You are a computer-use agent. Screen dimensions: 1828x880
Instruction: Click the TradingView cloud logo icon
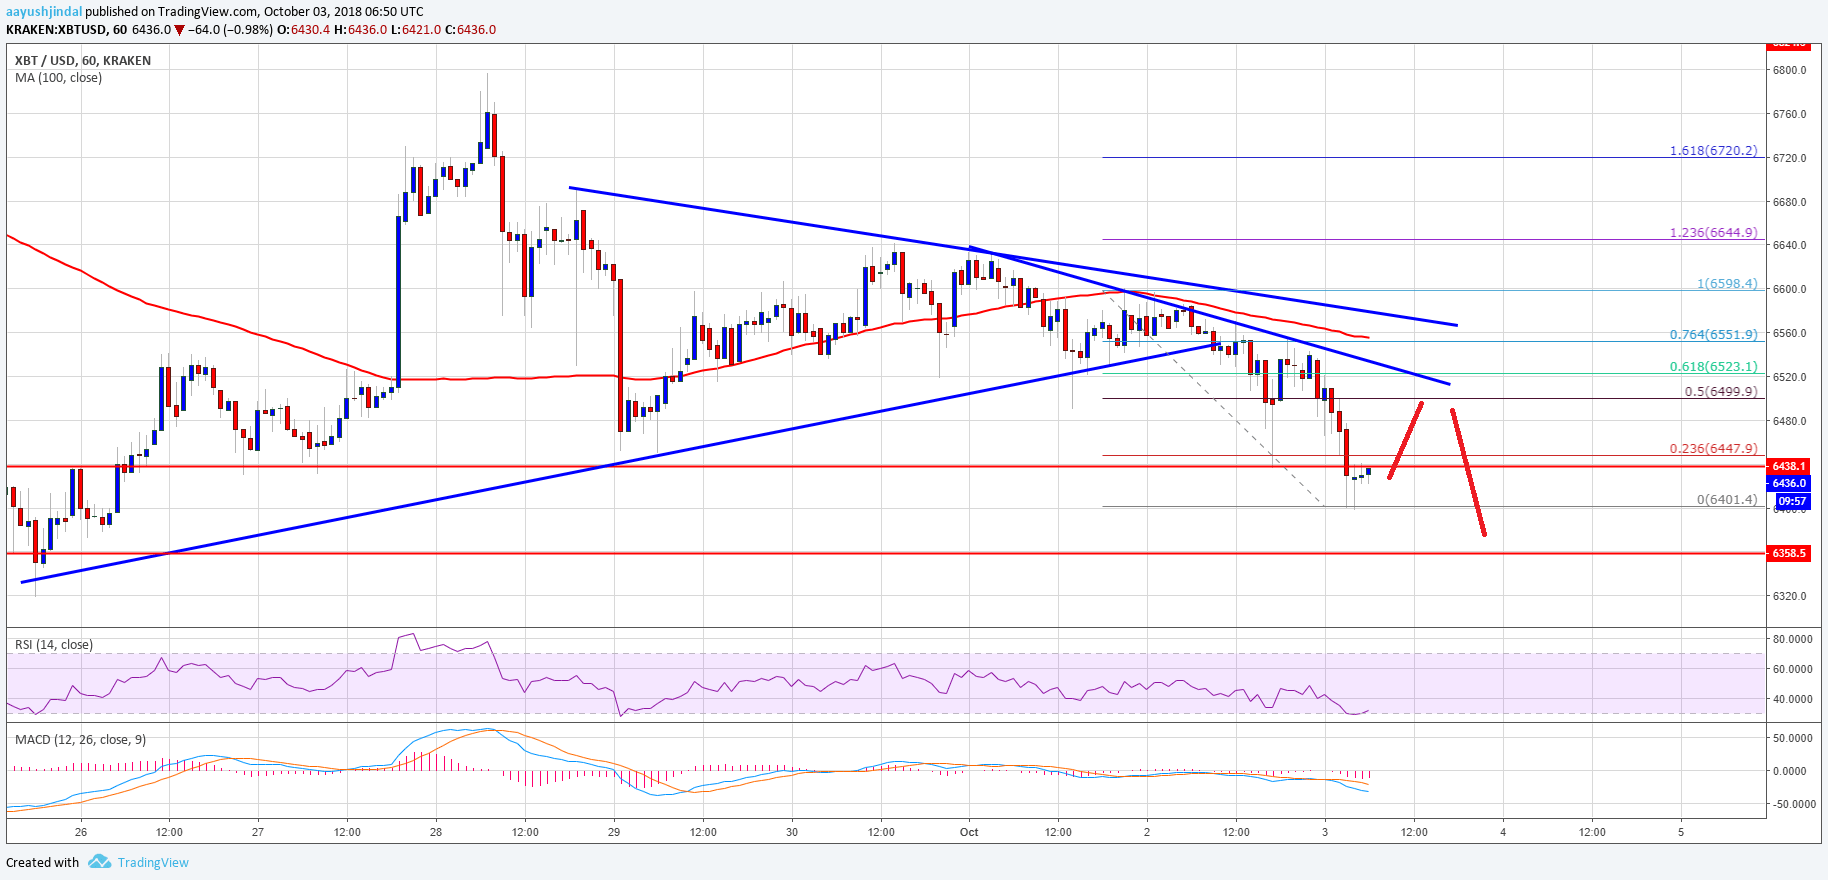[99, 861]
